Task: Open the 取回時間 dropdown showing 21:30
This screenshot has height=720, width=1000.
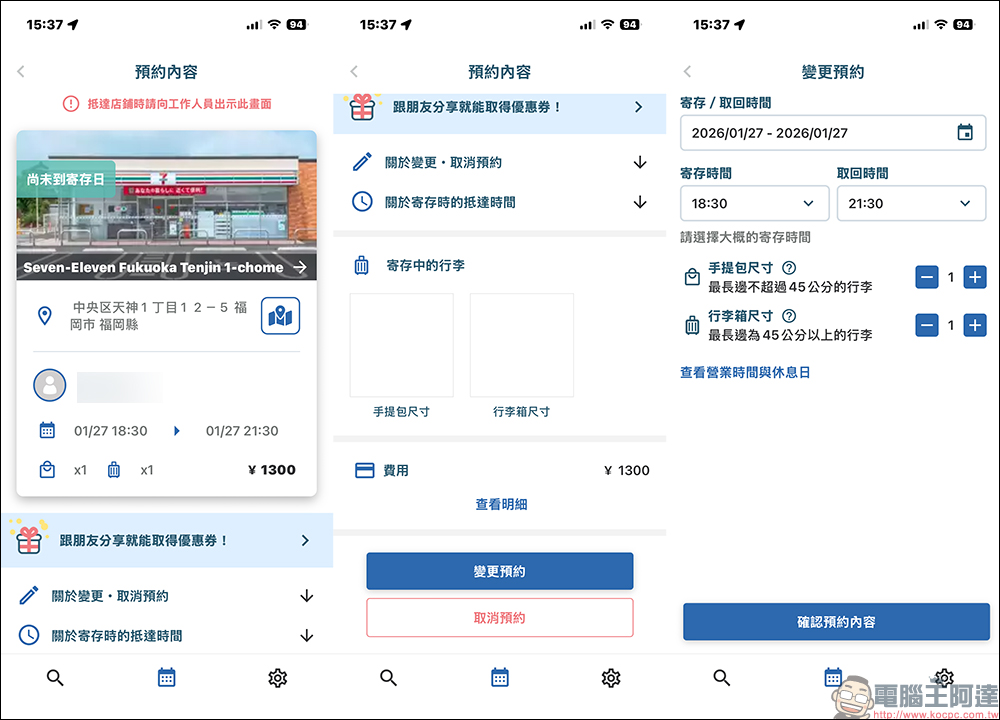Action: pyautogui.click(x=911, y=203)
